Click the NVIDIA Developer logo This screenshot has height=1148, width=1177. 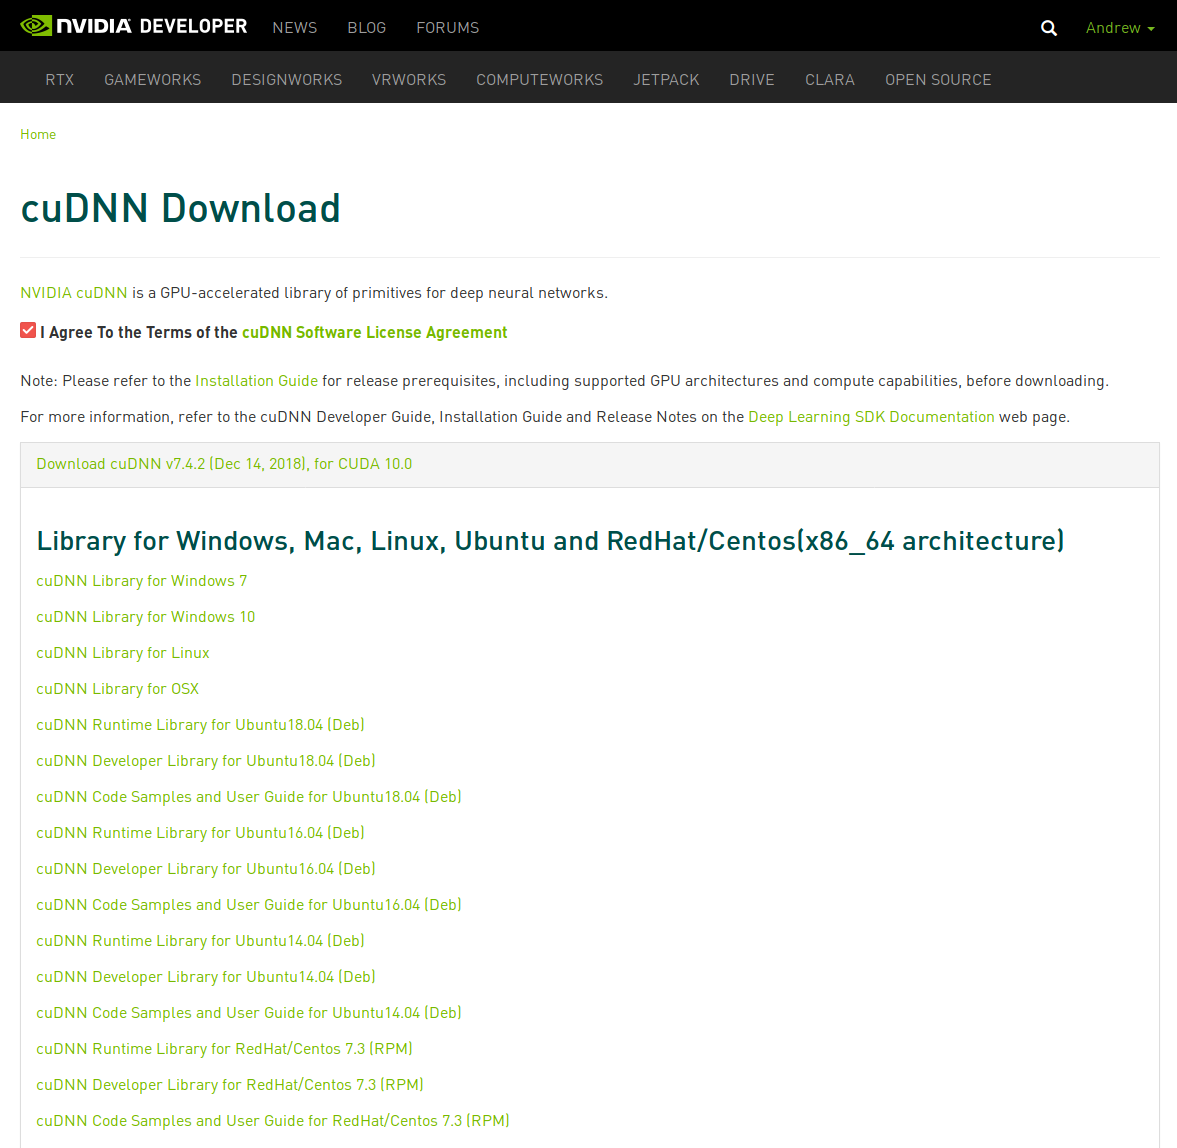click(134, 26)
